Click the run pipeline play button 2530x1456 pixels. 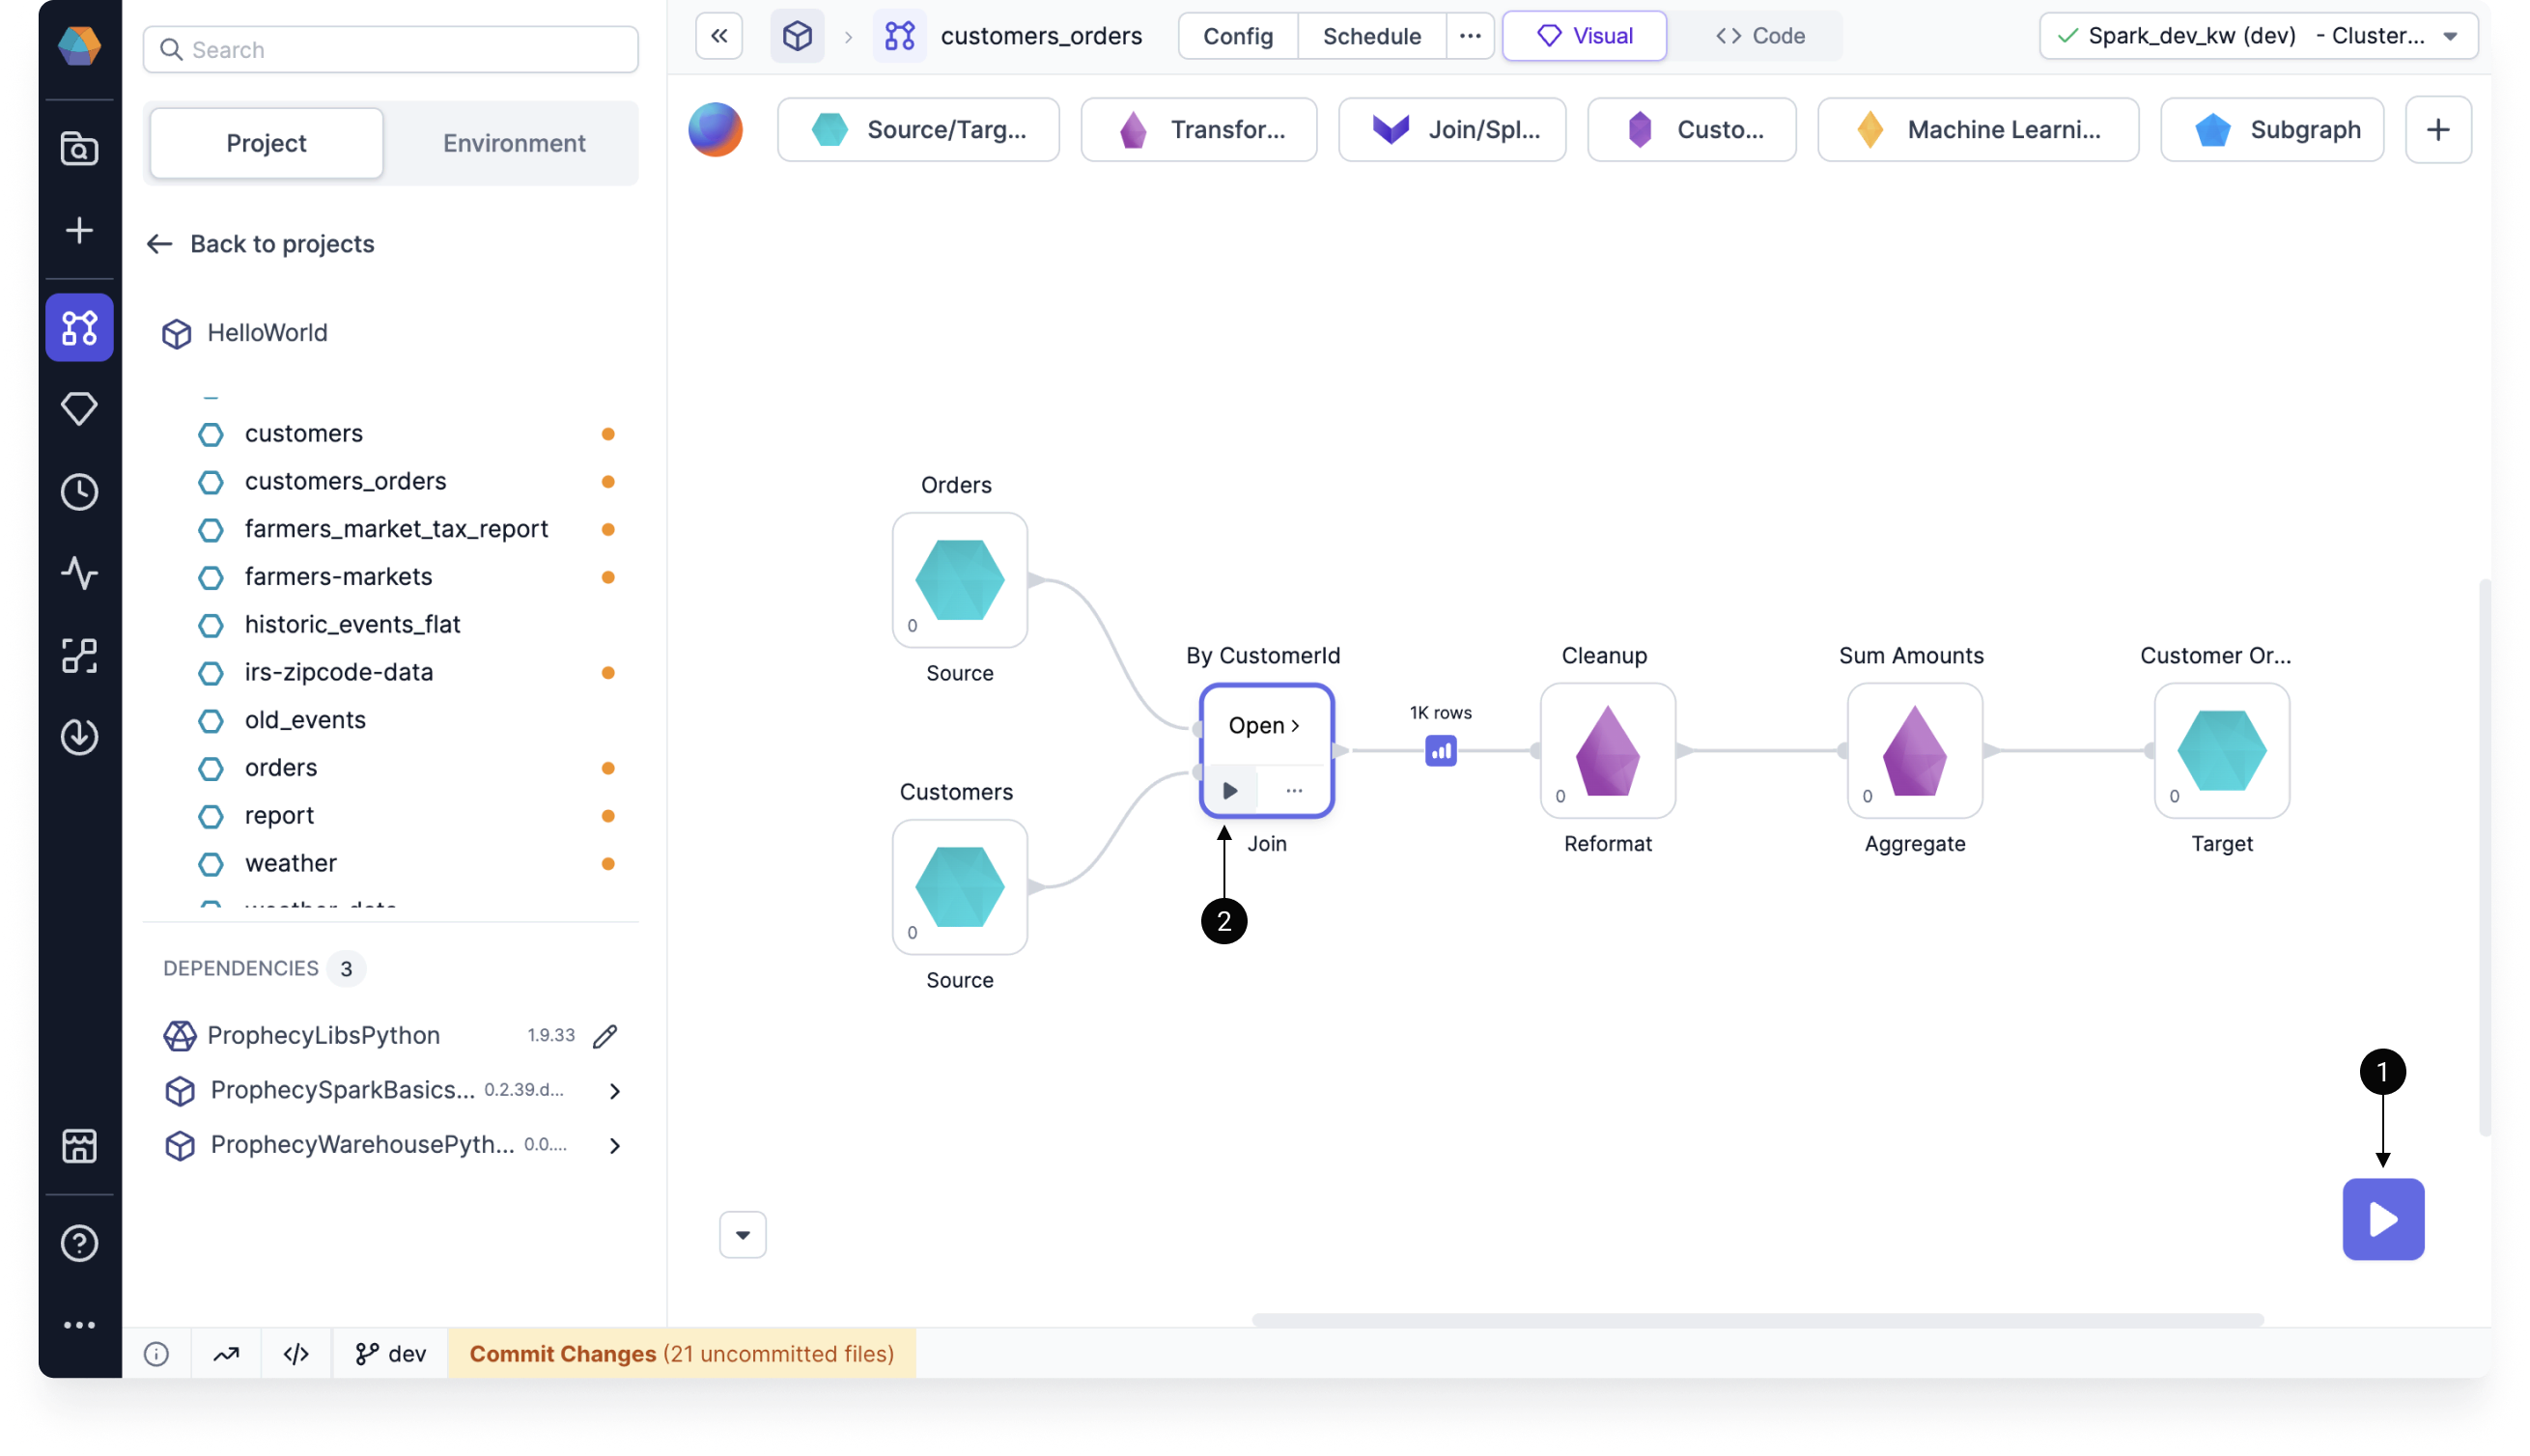[x=2382, y=1219]
